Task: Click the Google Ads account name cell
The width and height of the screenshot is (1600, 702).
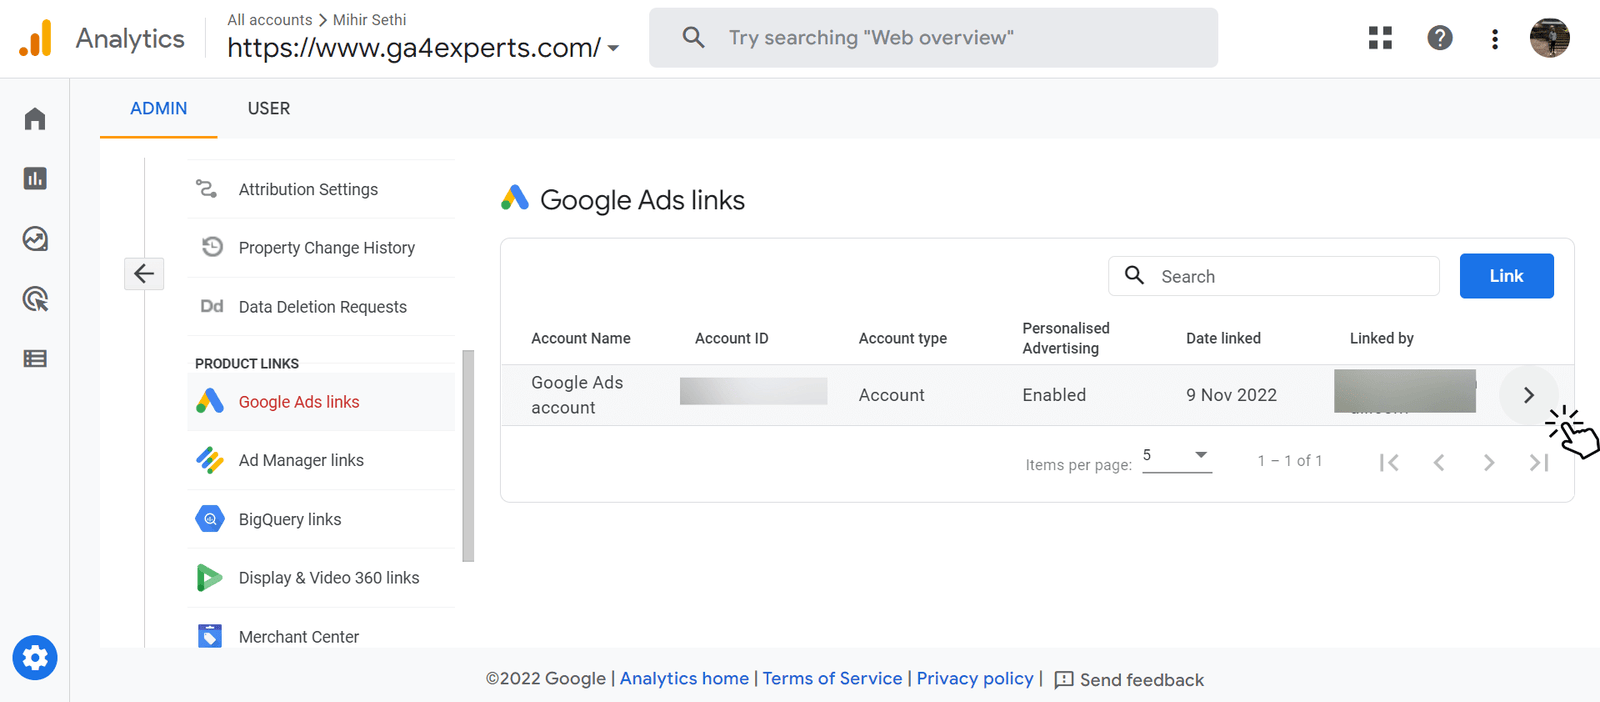Action: (x=577, y=395)
